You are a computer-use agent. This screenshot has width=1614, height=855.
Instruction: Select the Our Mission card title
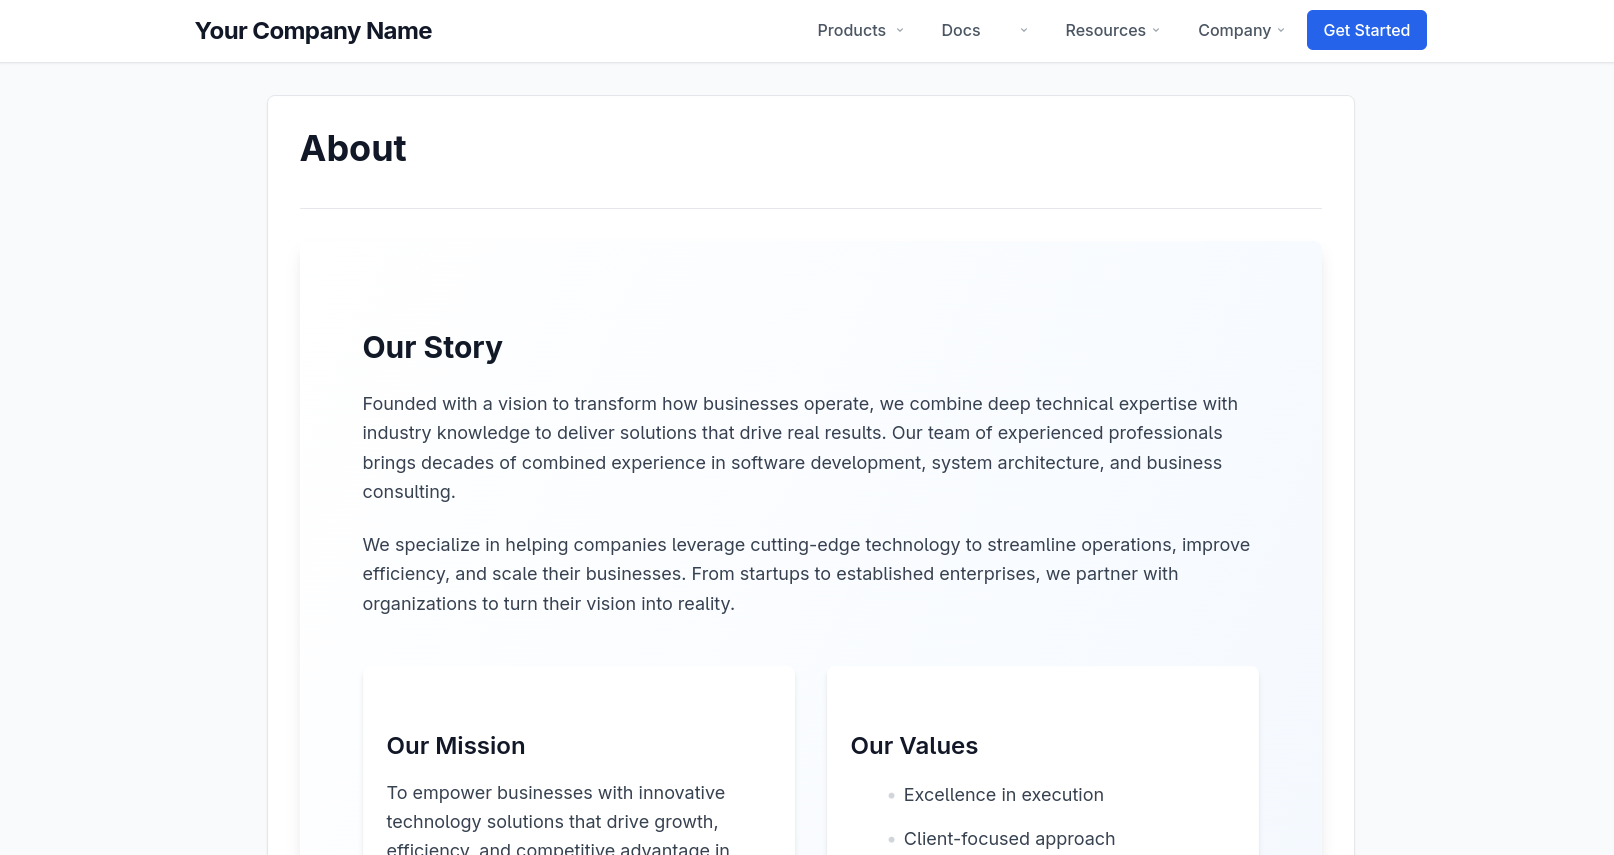(455, 746)
